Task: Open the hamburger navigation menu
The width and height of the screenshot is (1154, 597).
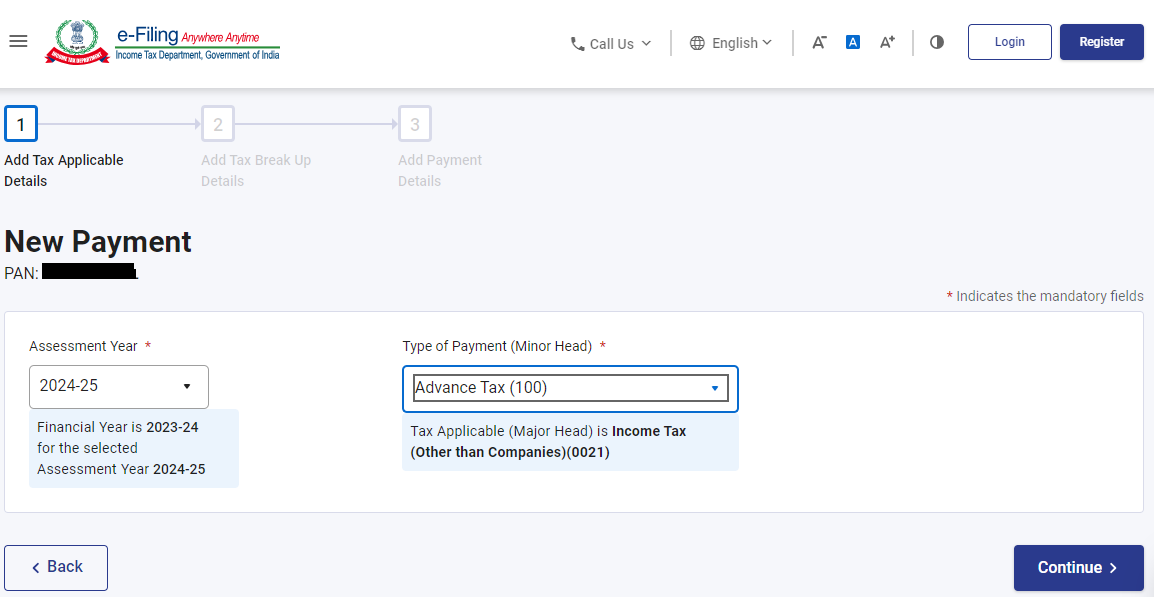Action: click(18, 42)
